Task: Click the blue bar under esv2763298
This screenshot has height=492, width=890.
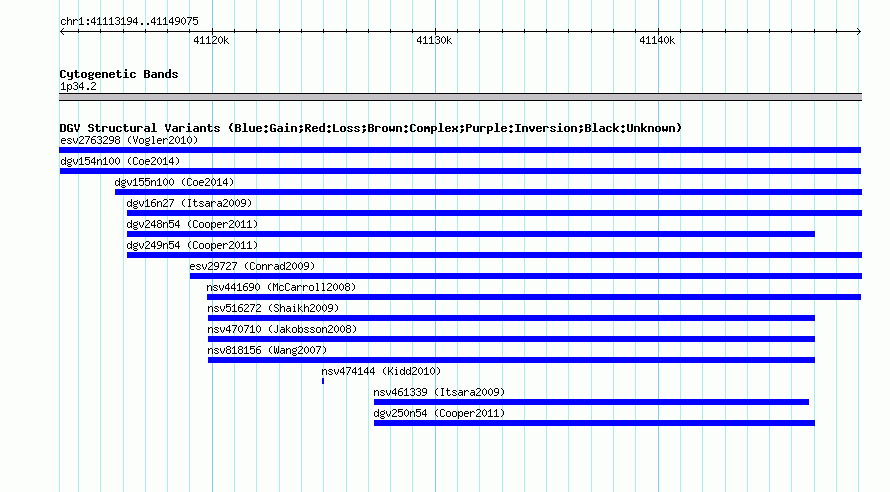Action: pyautogui.click(x=460, y=150)
